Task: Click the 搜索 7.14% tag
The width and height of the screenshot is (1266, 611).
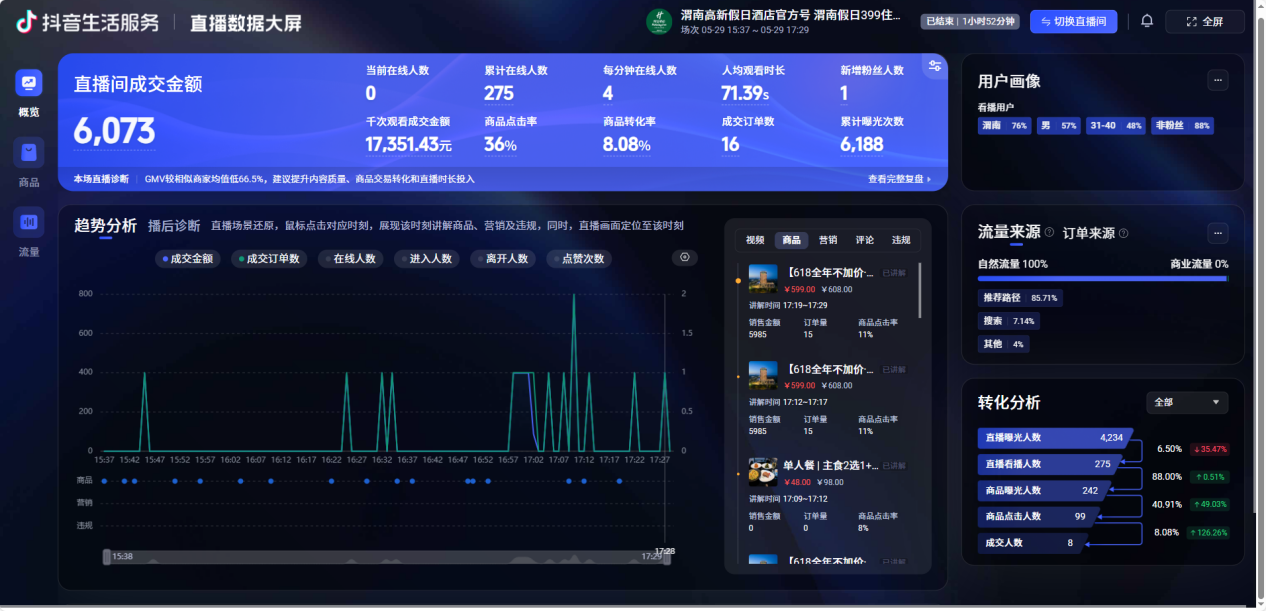Action: point(1008,321)
